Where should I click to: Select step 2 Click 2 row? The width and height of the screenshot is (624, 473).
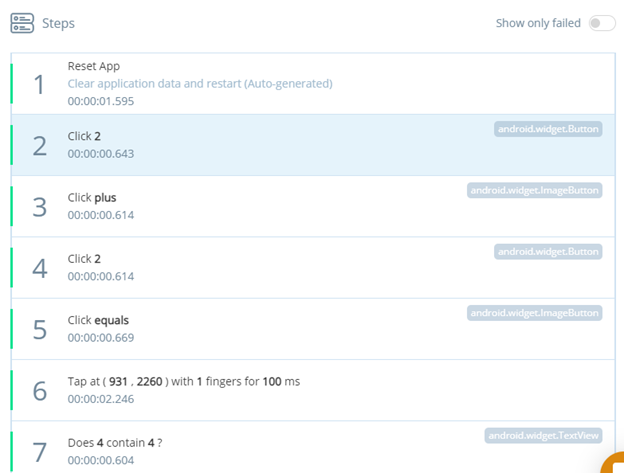pyautogui.click(x=300, y=145)
